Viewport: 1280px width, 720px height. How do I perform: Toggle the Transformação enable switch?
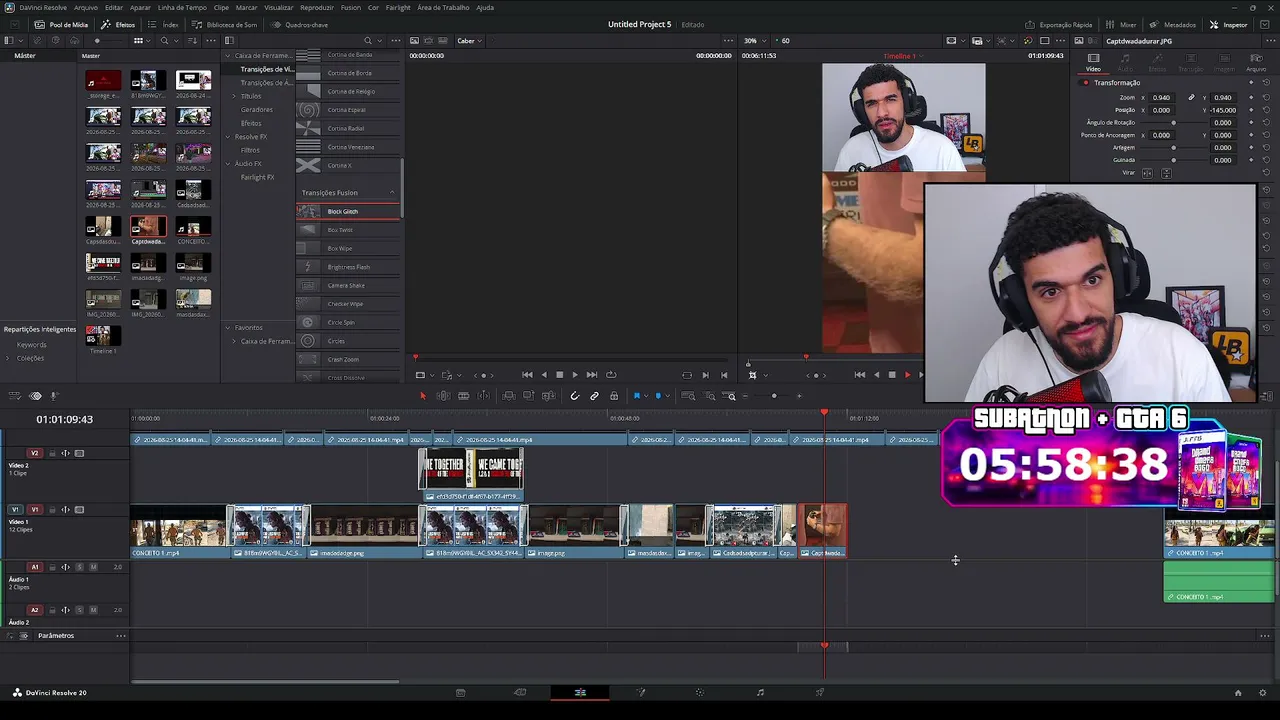[1085, 83]
